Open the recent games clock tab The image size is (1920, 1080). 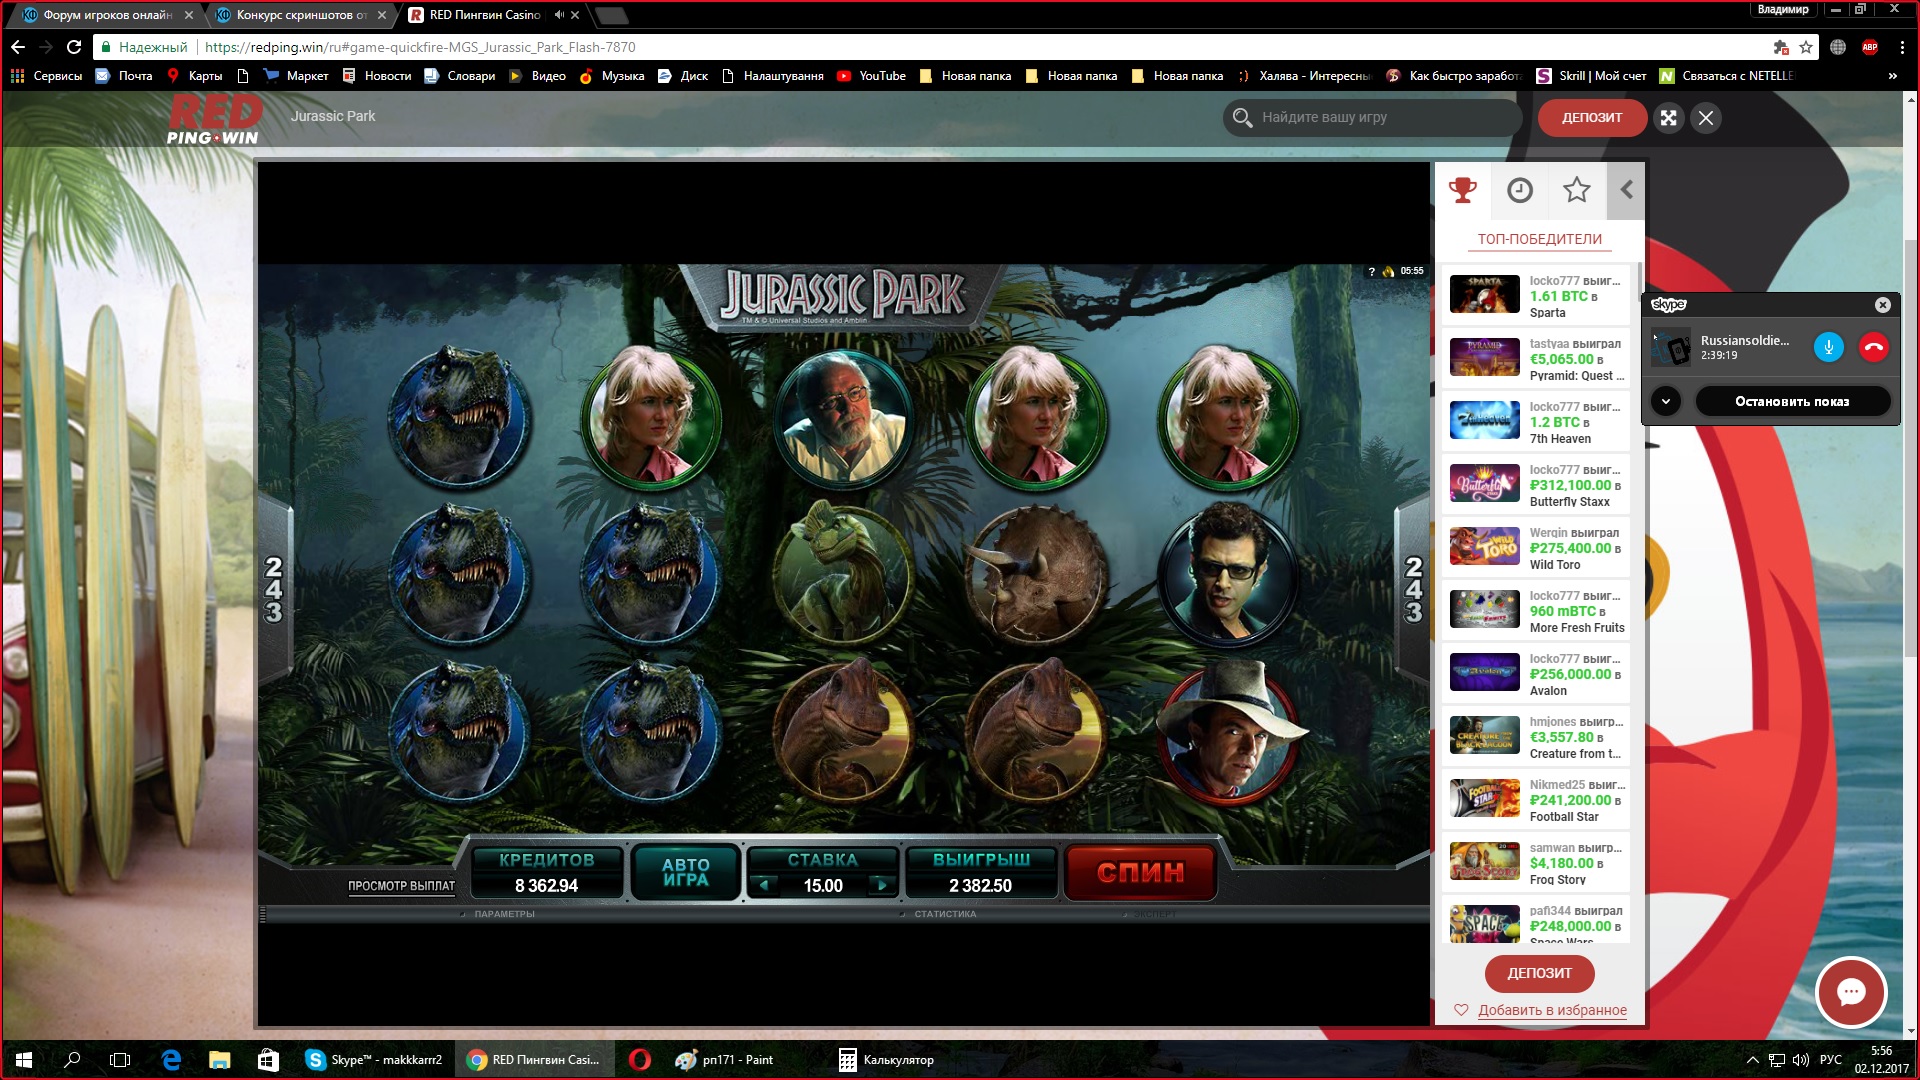1519,190
